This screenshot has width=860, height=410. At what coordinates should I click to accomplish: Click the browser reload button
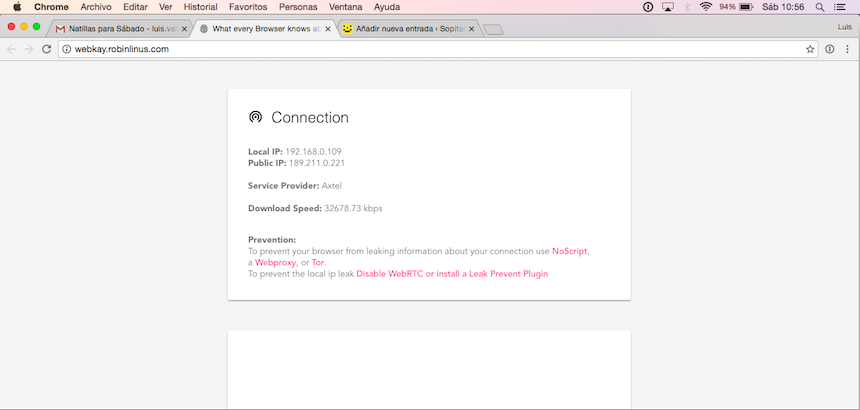[x=46, y=48]
